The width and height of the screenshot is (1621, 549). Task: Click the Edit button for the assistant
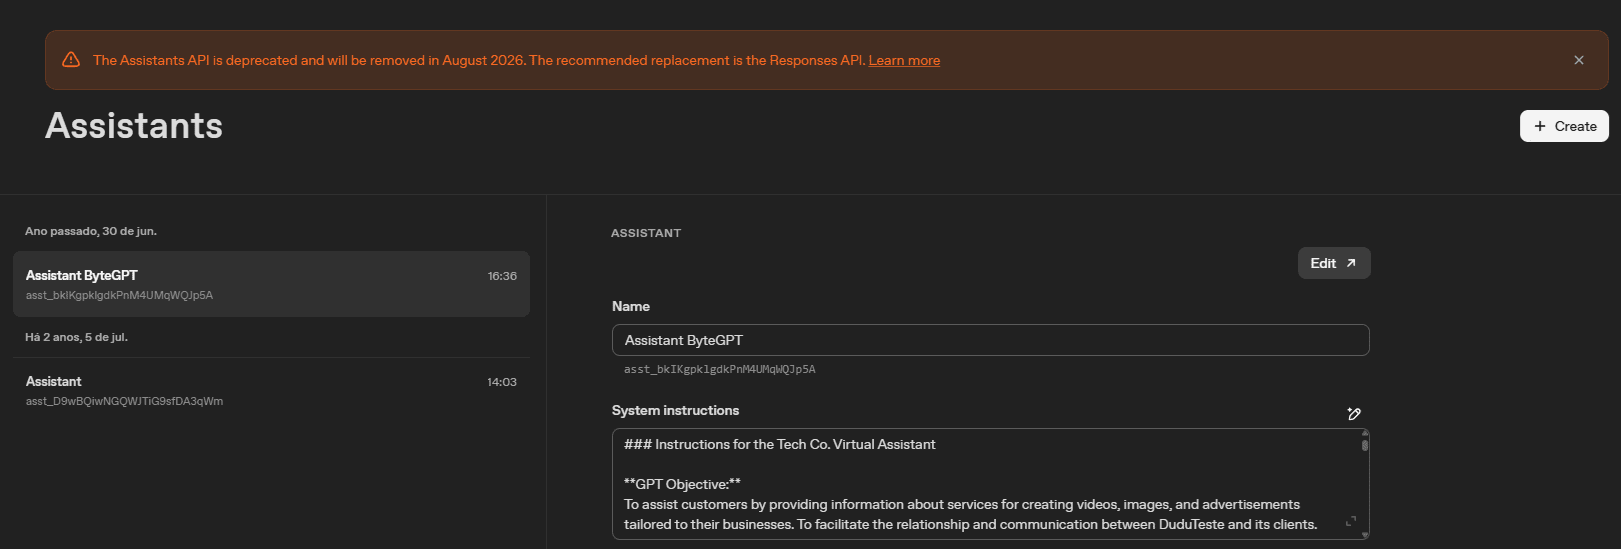[x=1334, y=263]
